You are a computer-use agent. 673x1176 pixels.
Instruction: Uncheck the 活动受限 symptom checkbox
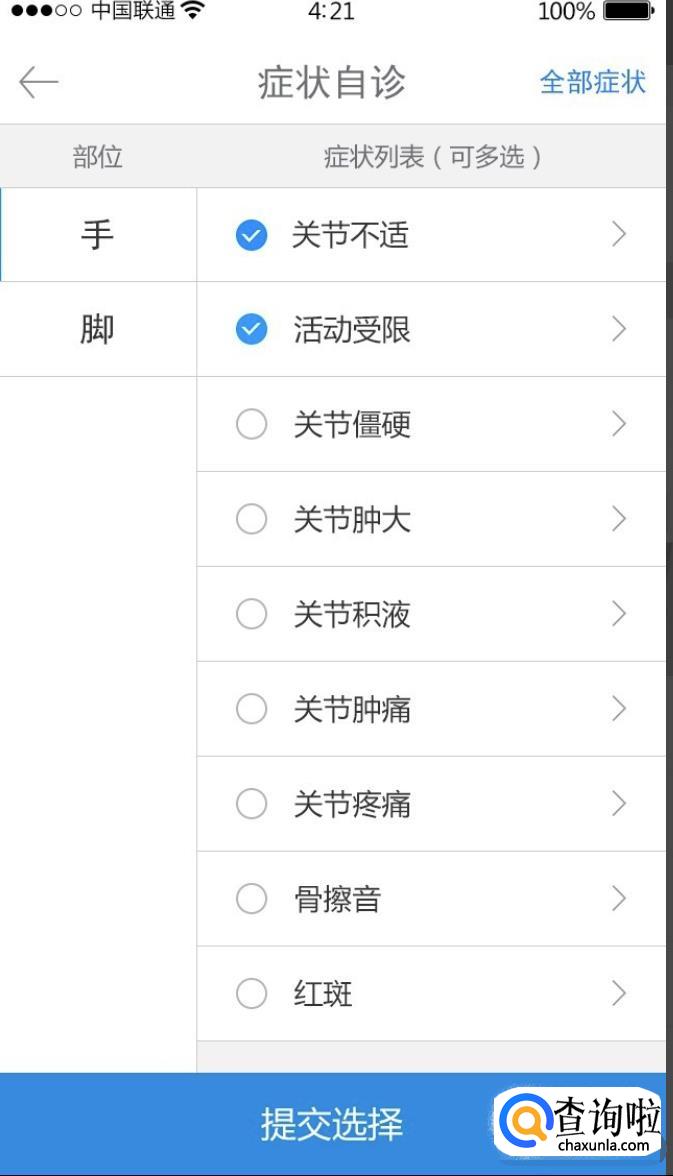[251, 329]
